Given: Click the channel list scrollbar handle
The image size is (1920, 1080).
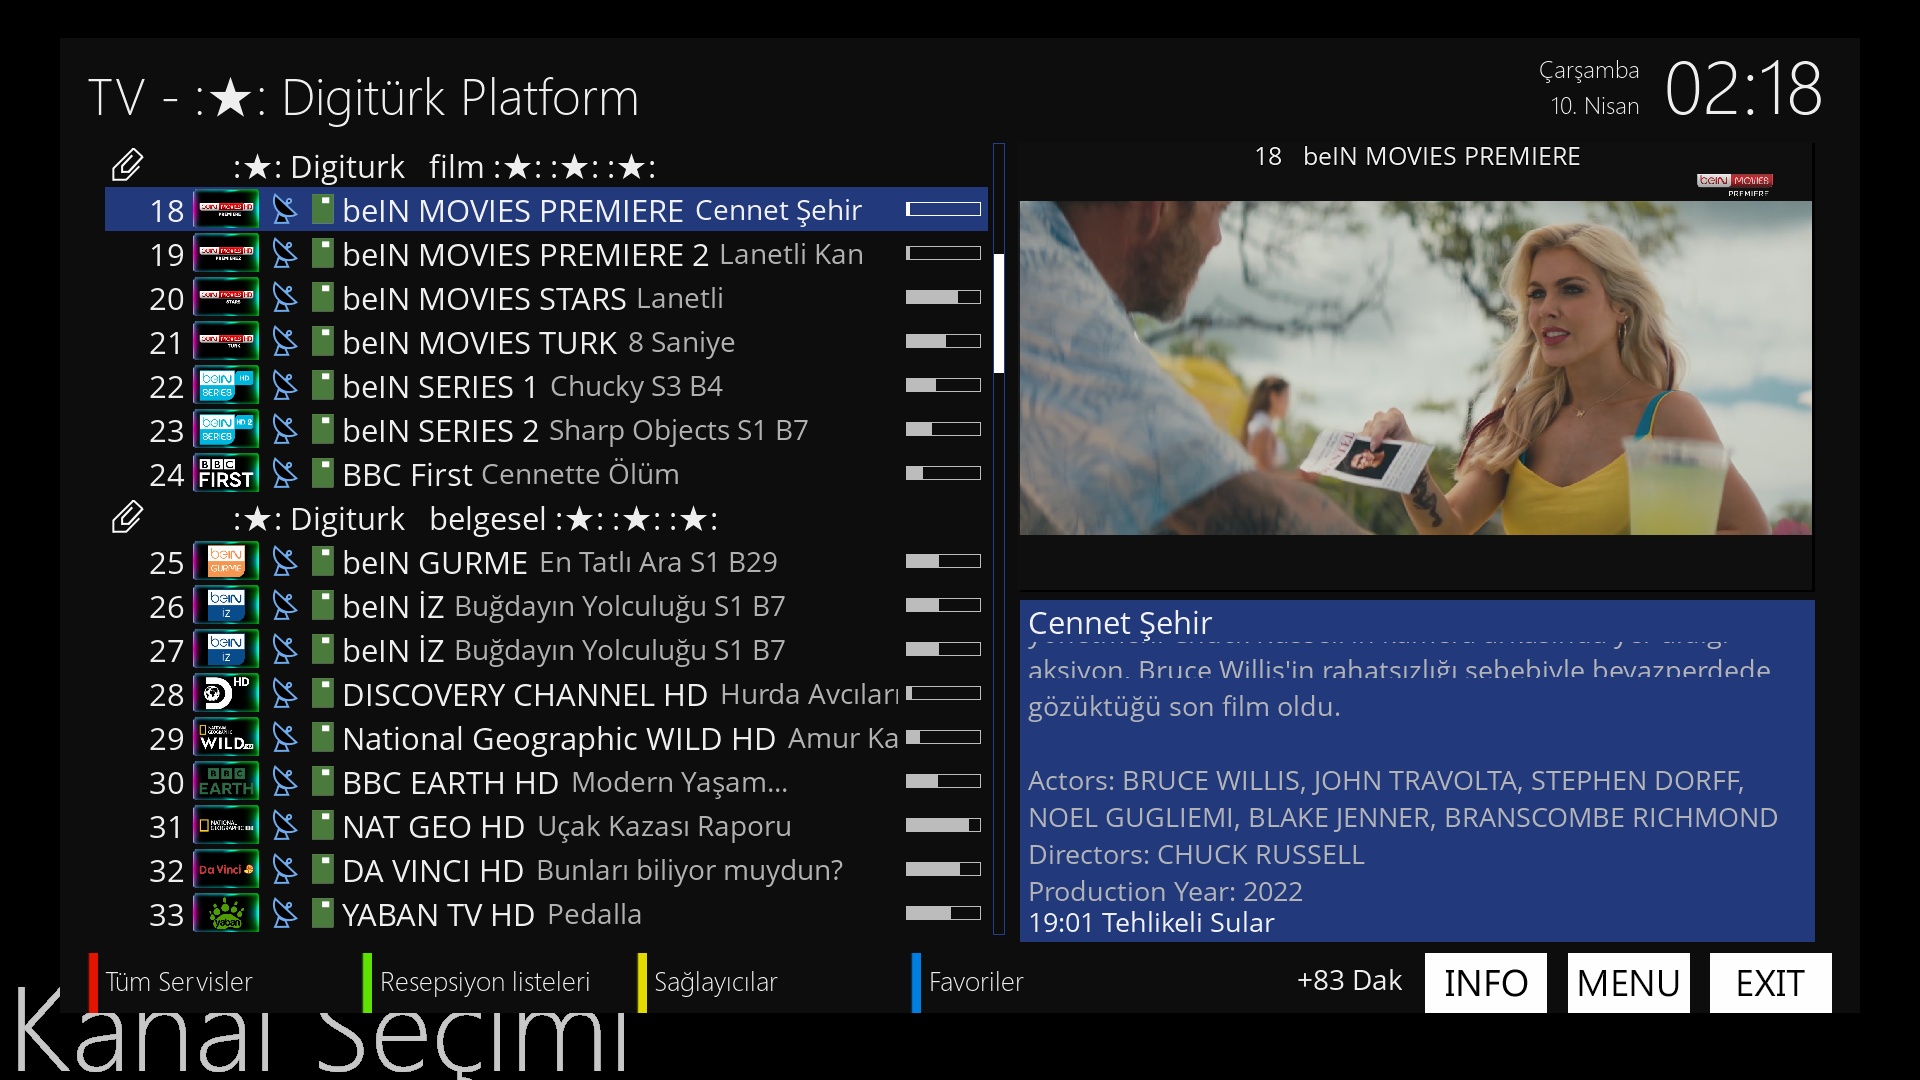Looking at the screenshot, I should coord(998,313).
